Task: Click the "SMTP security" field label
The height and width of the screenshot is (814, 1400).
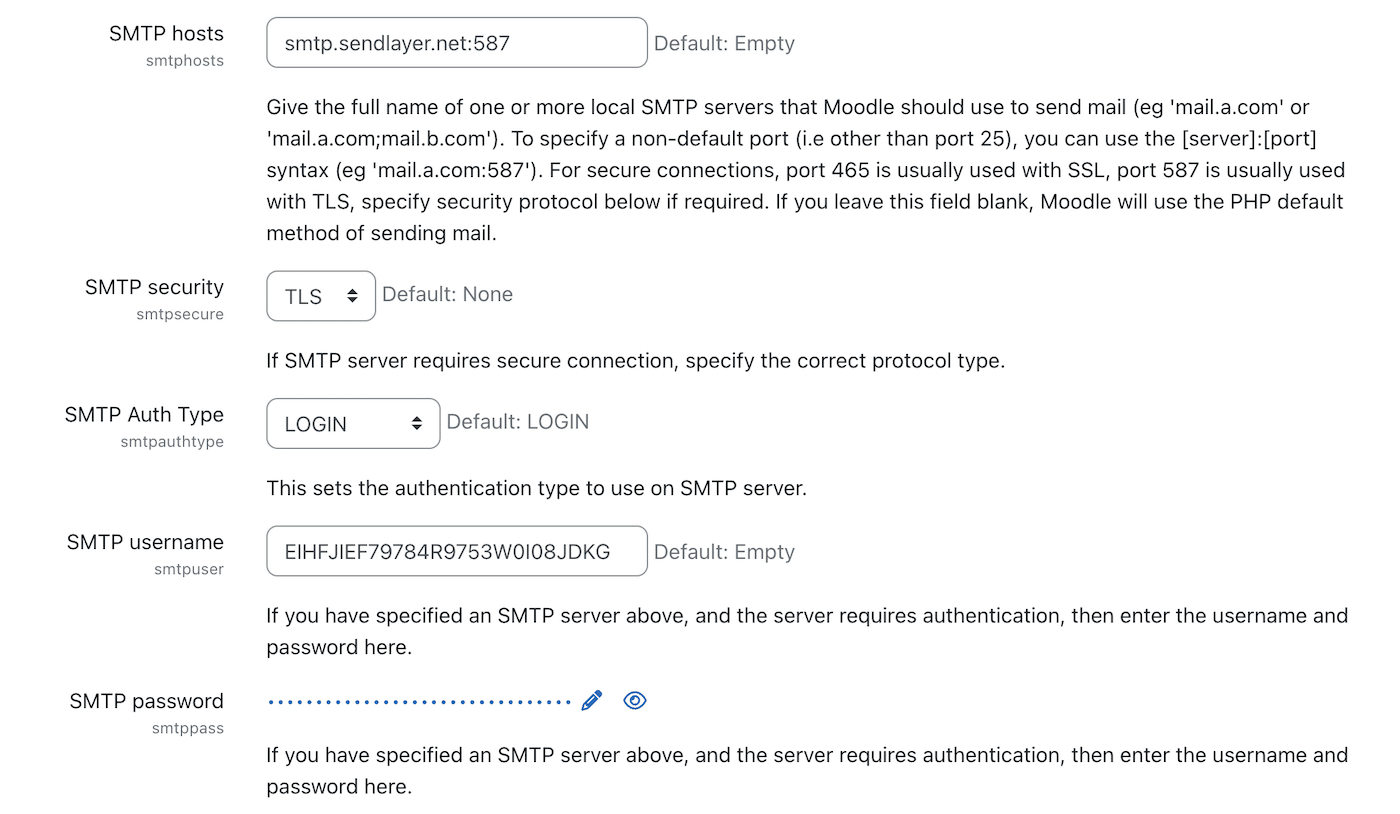Action: click(x=154, y=287)
